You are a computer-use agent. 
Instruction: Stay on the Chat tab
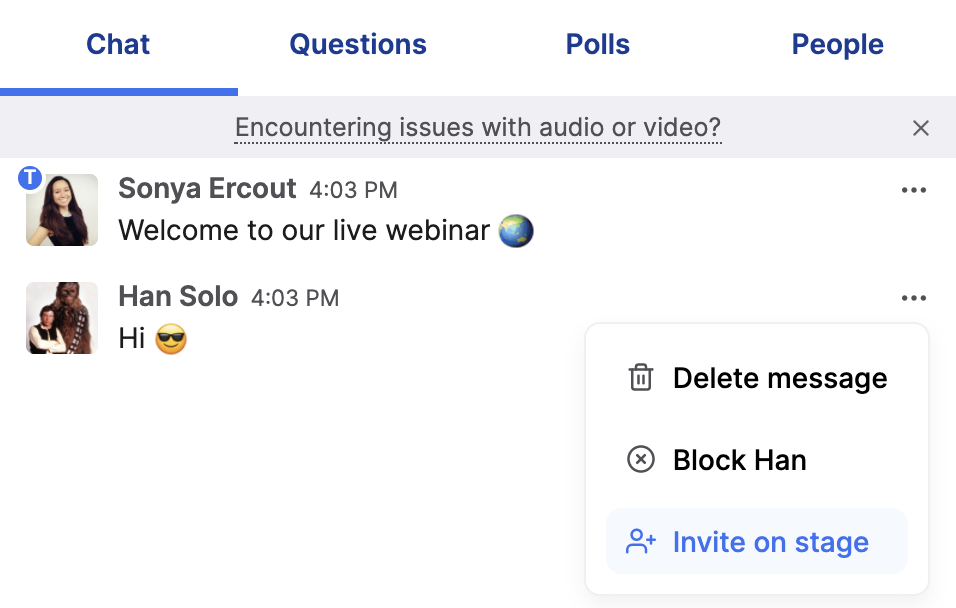tap(118, 44)
